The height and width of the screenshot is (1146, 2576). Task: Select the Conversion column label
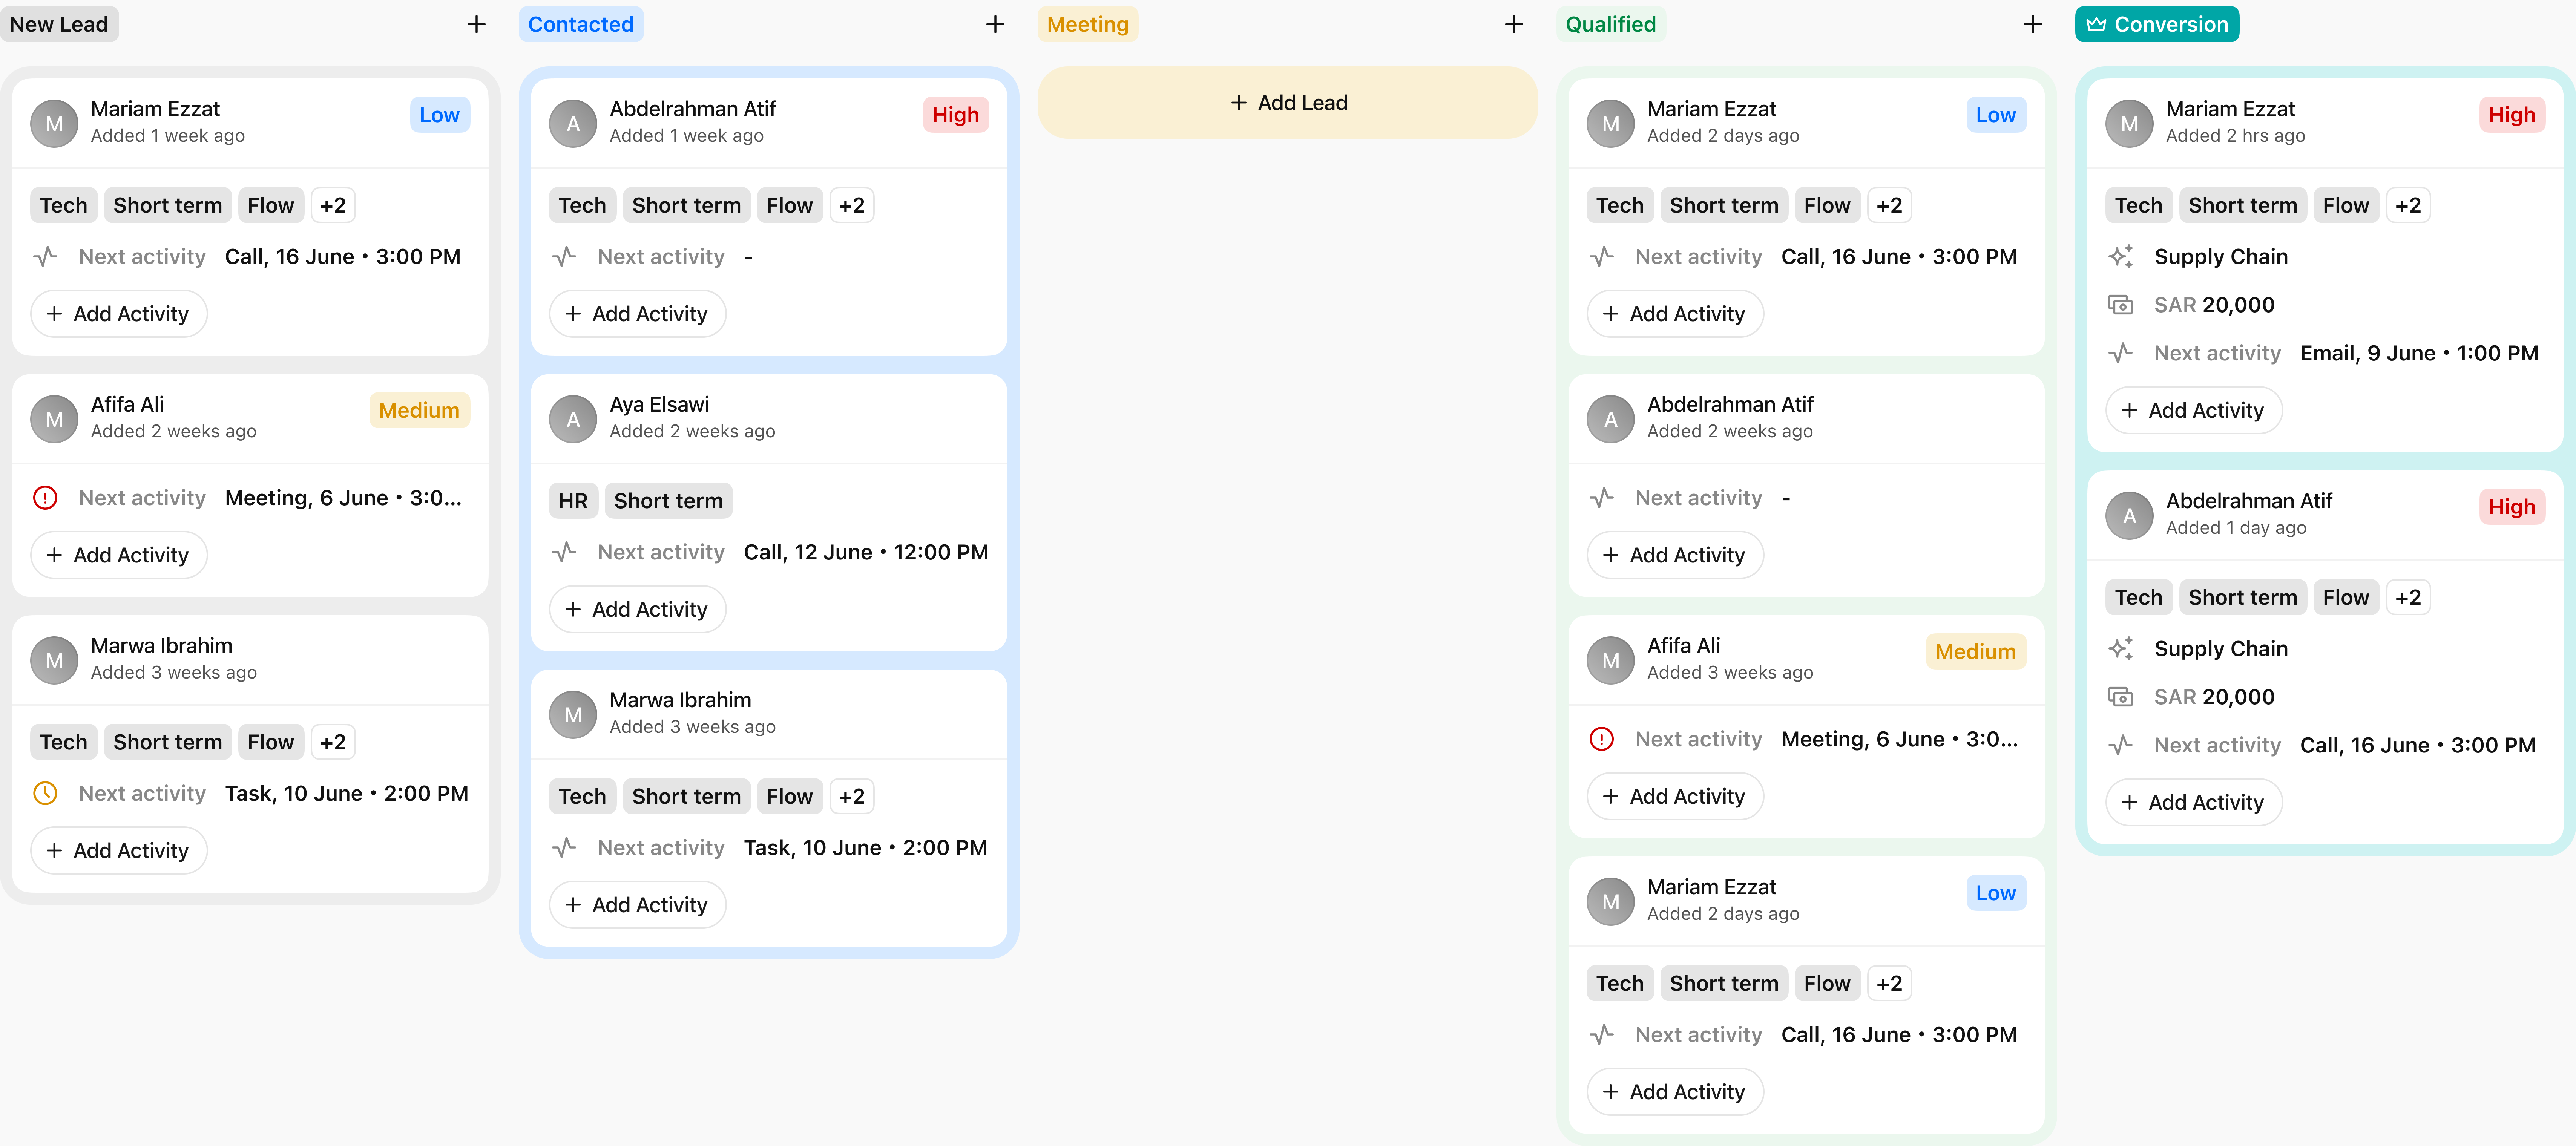coord(2157,24)
